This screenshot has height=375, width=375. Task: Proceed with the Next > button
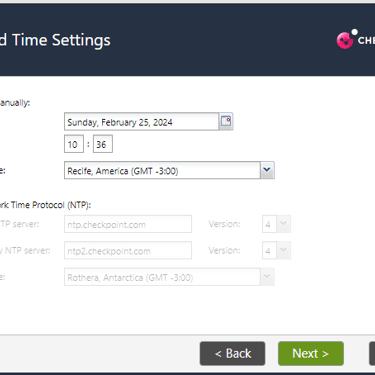coord(311,353)
